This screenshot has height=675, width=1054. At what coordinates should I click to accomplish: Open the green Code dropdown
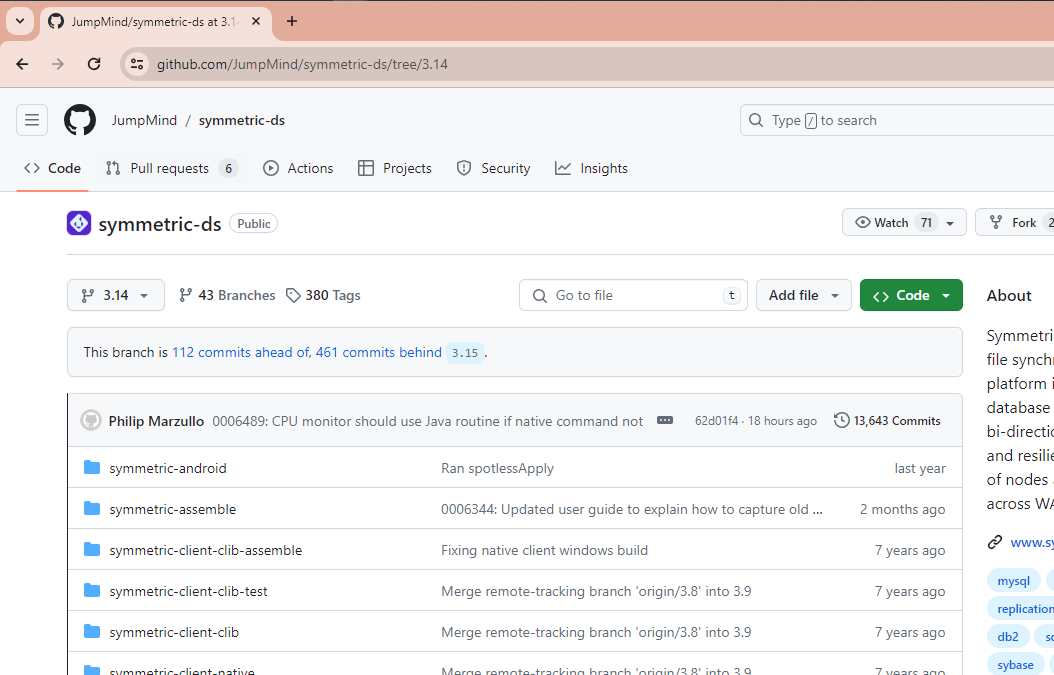click(911, 295)
